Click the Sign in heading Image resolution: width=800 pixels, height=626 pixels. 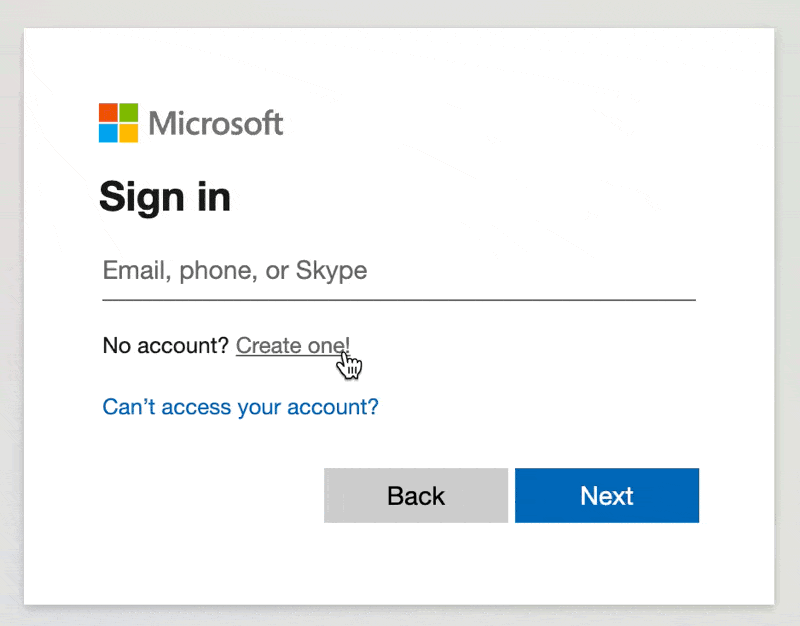pos(165,197)
